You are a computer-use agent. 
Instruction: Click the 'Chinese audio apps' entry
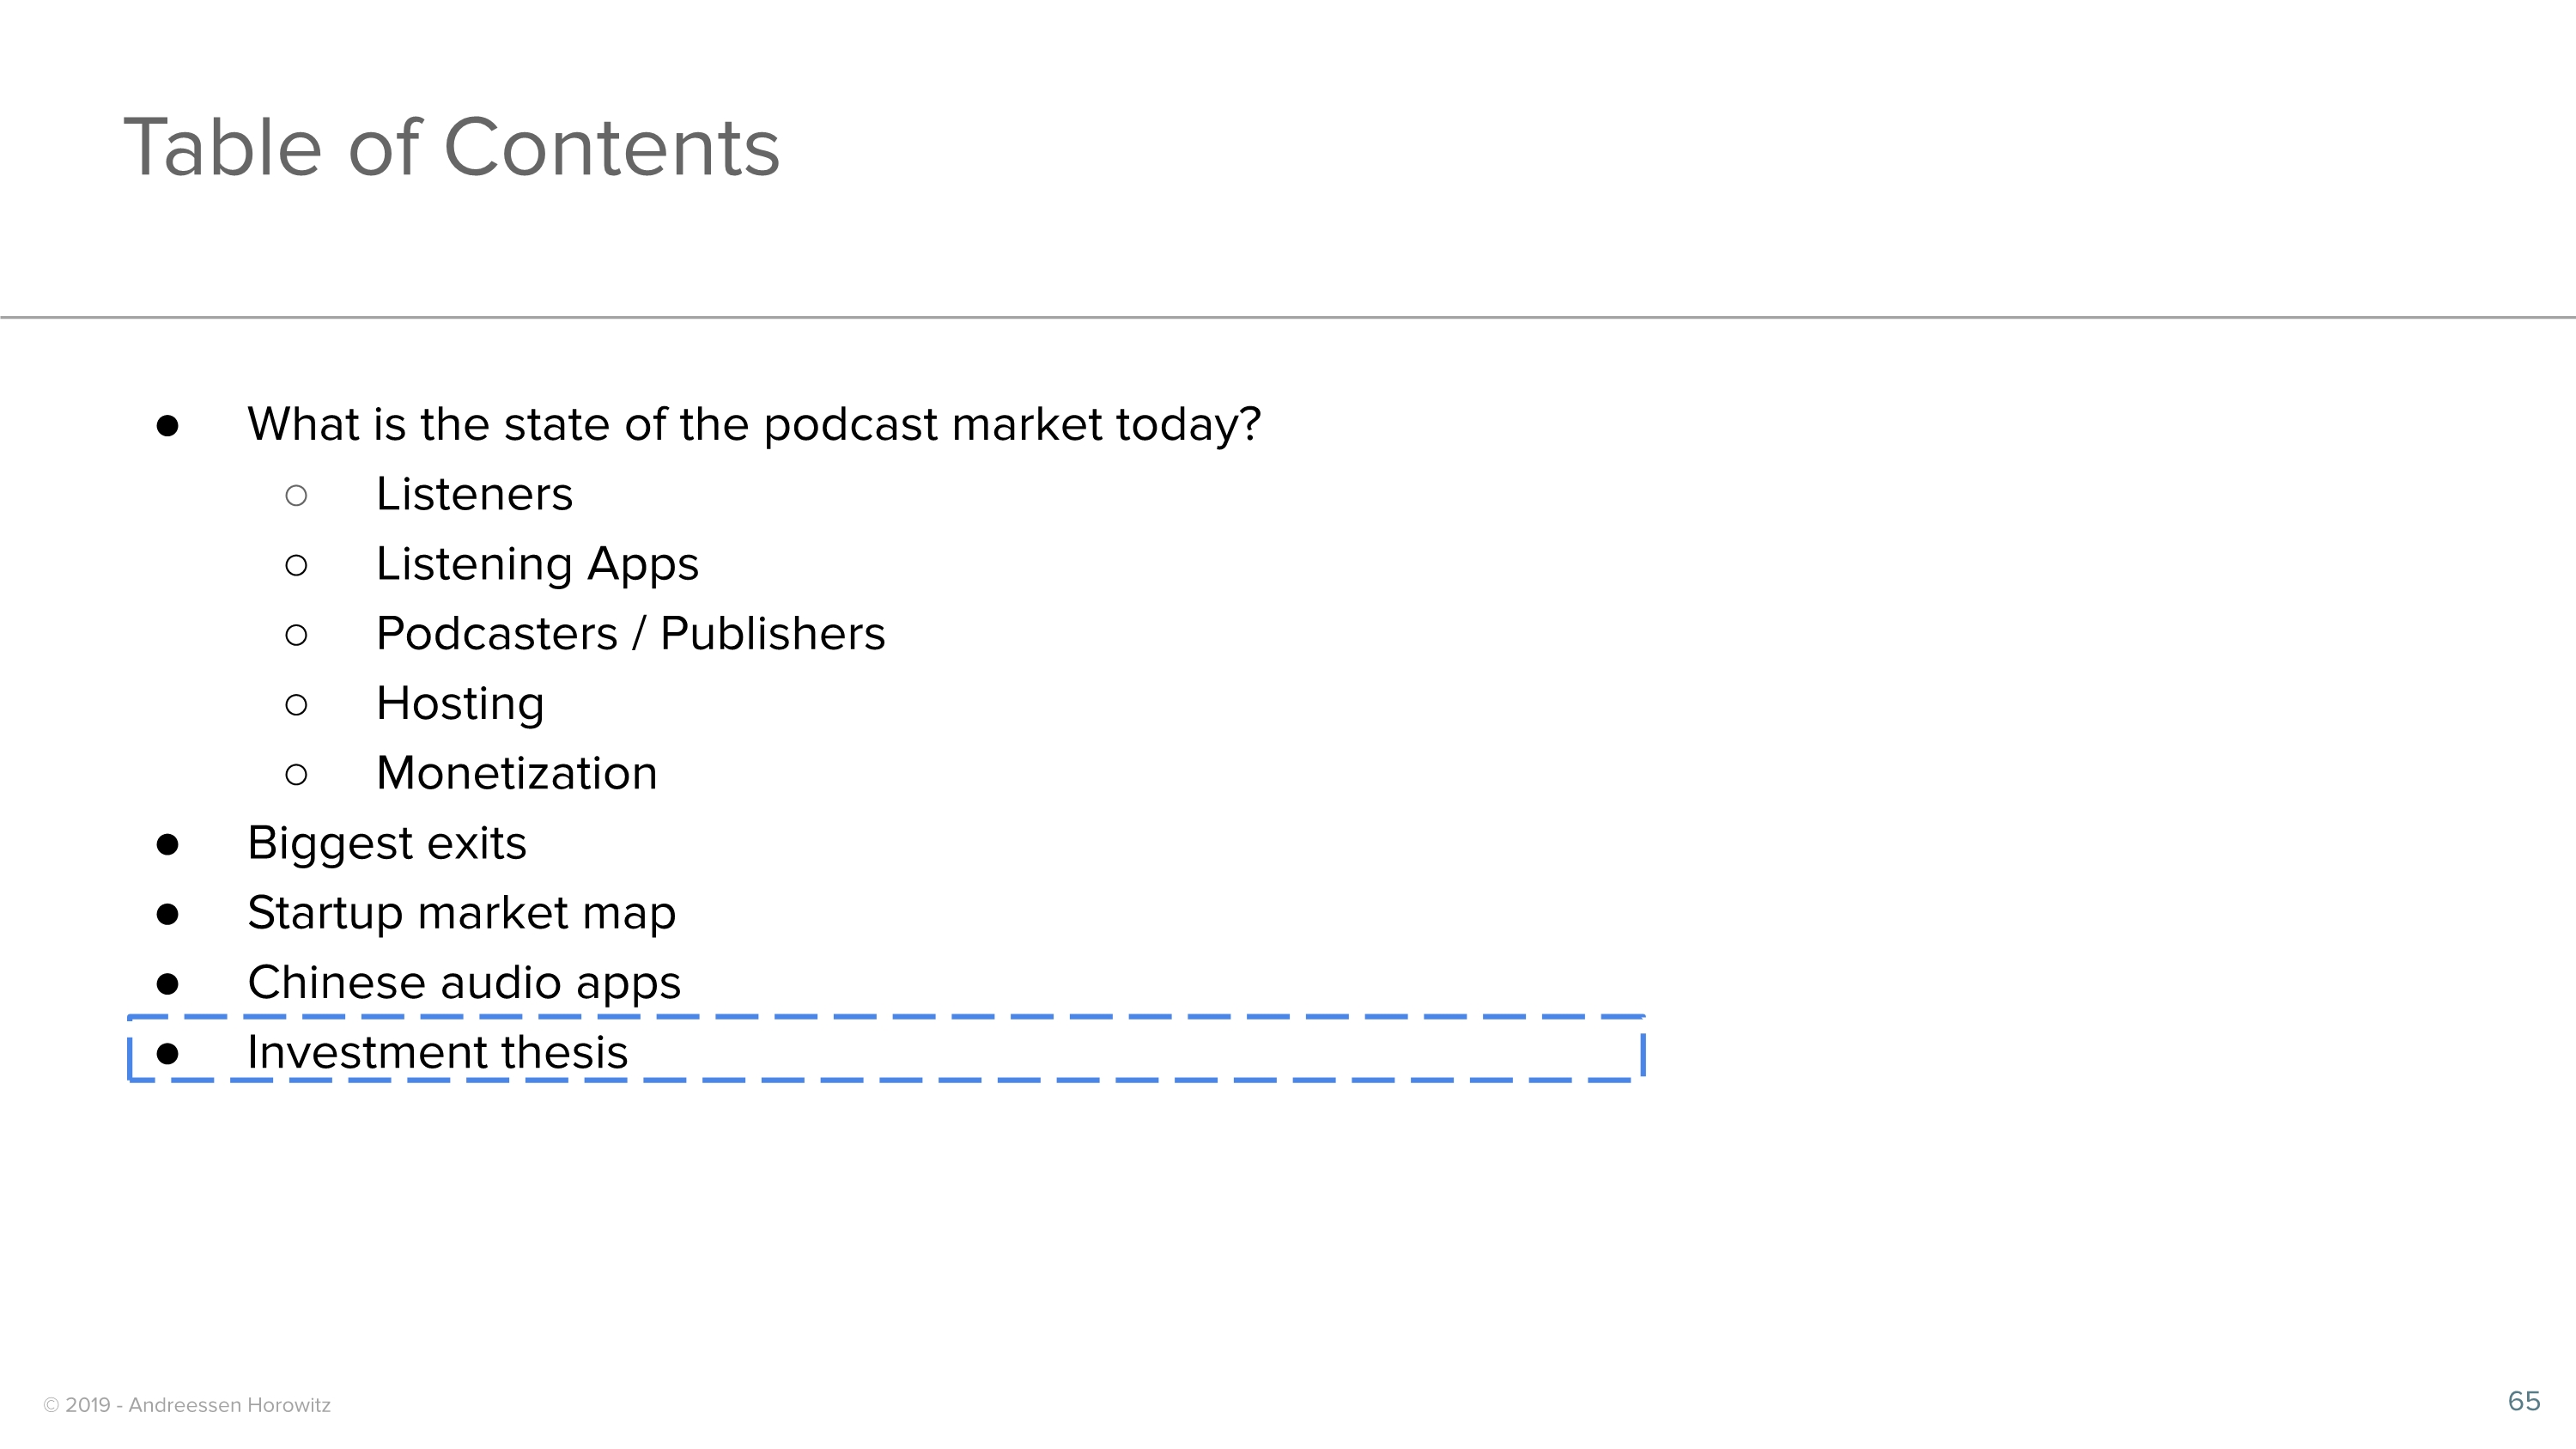point(464,983)
